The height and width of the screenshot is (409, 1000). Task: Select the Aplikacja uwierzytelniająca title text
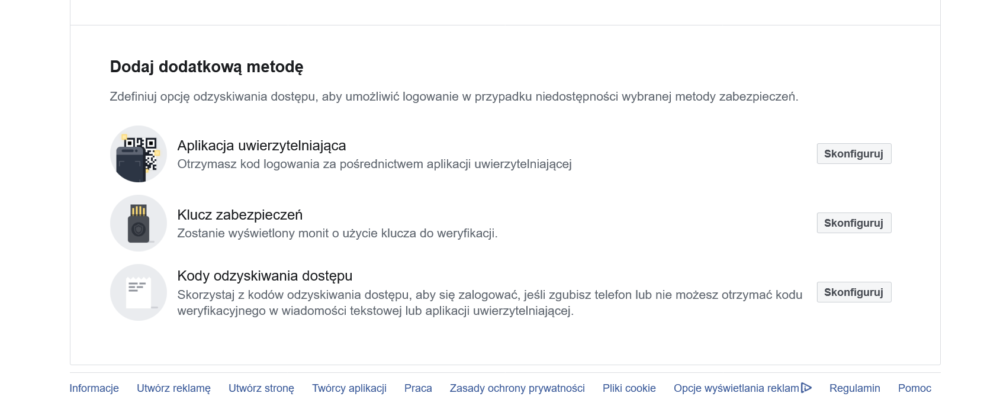[261, 145]
